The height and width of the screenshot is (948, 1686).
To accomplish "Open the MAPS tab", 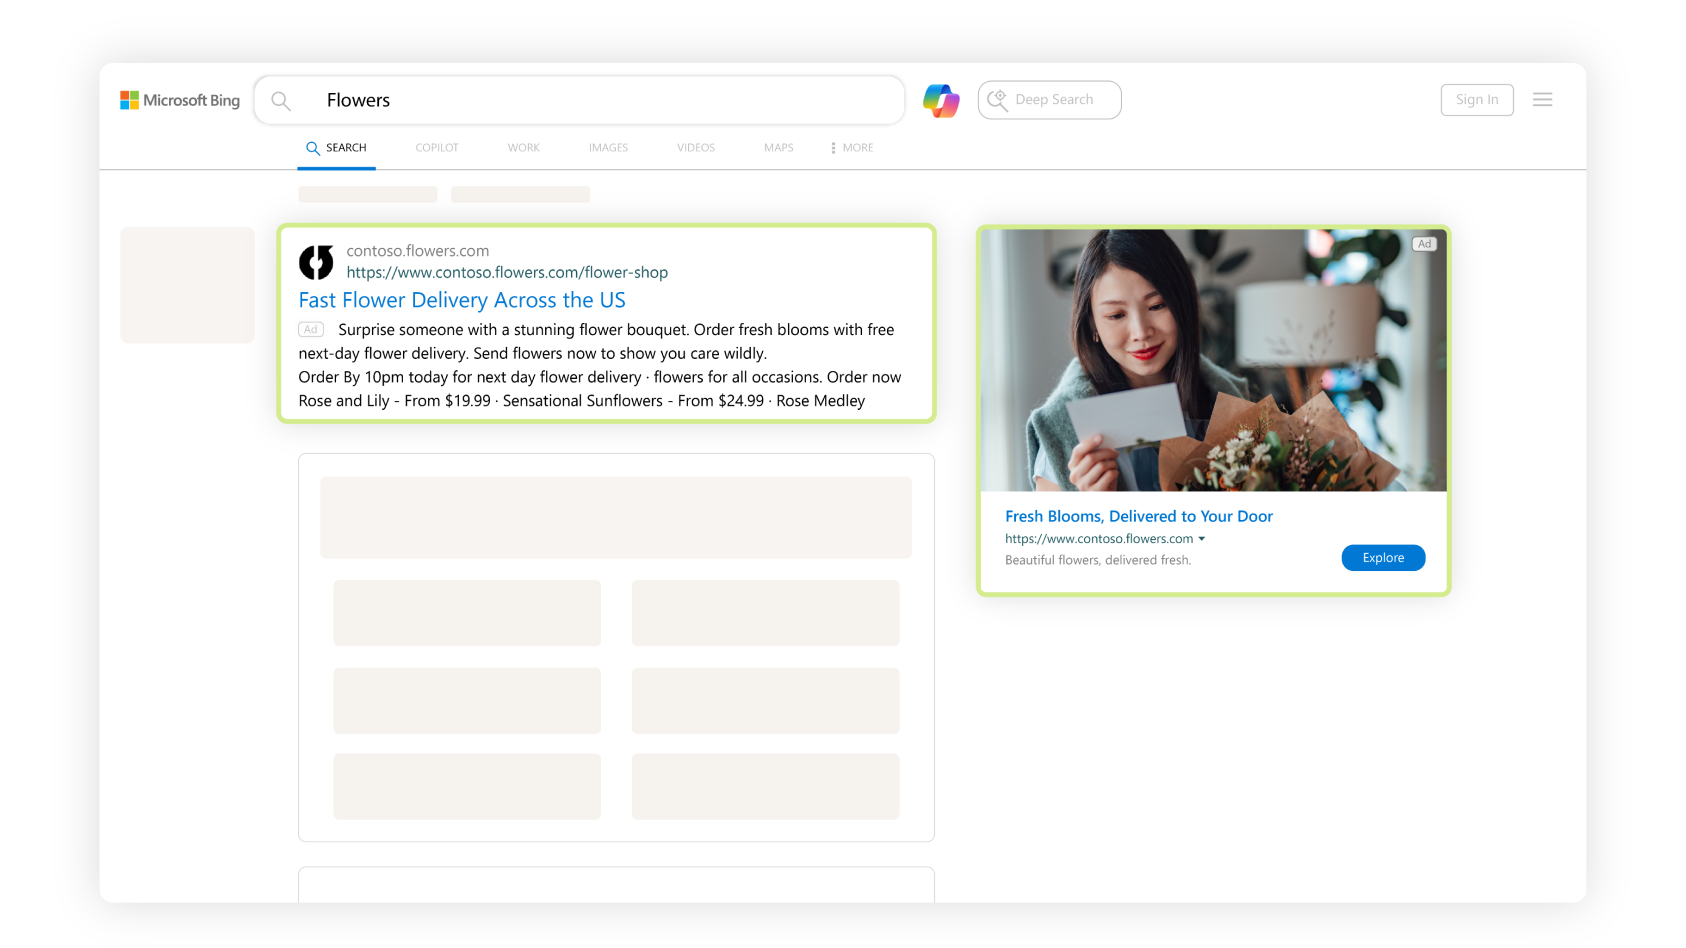I will (x=778, y=147).
